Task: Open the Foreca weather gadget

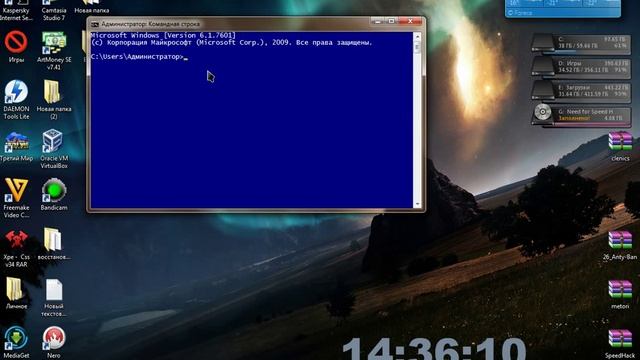Action: 563,8
